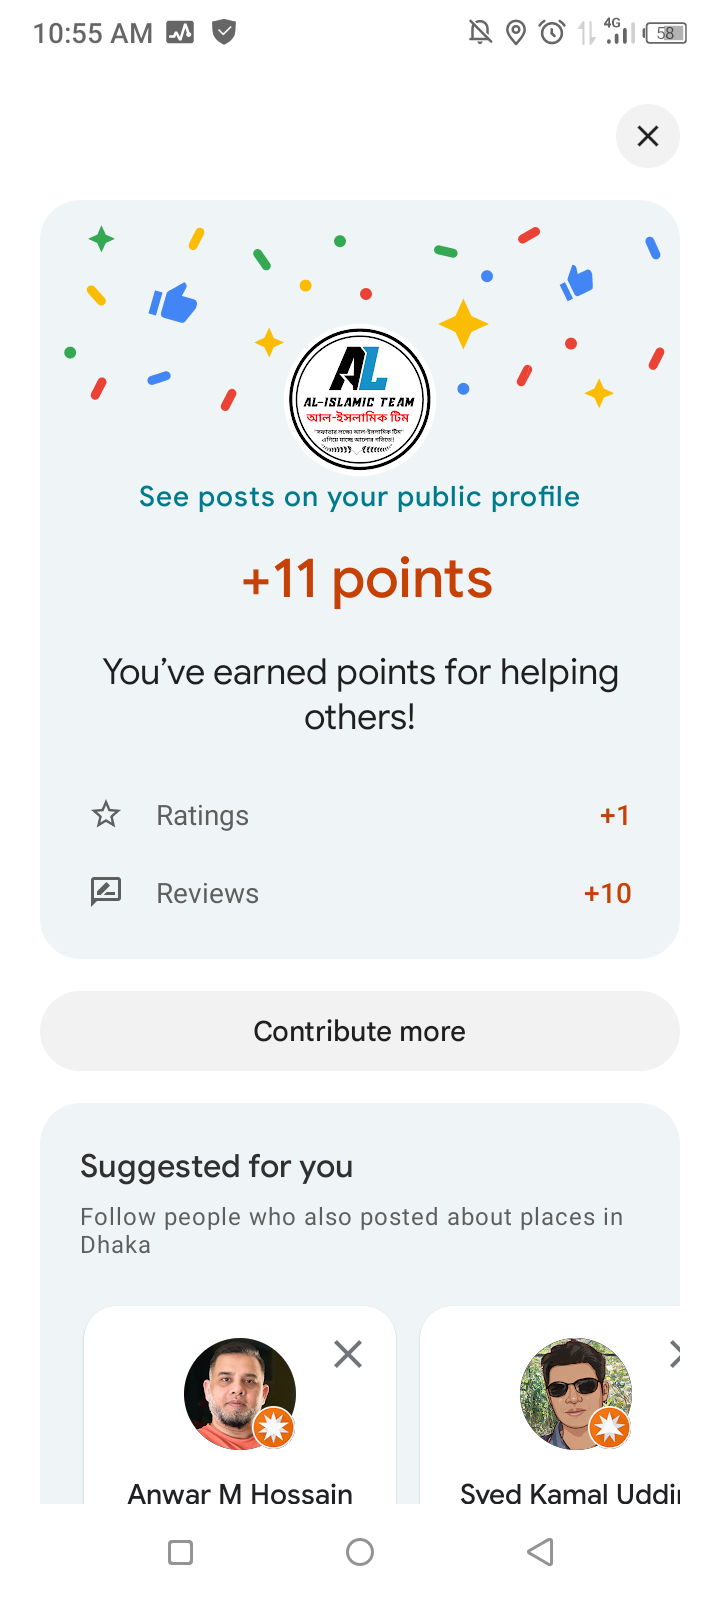Tap the muted notifications bell icon
Viewport: 720px width, 1600px height.
point(480,33)
